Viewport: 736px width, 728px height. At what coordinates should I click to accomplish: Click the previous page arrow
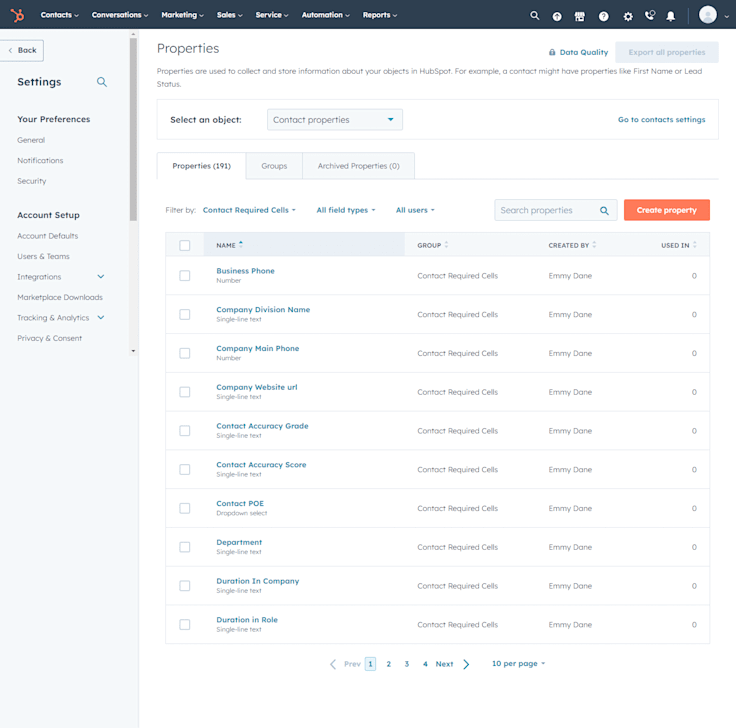(333, 664)
